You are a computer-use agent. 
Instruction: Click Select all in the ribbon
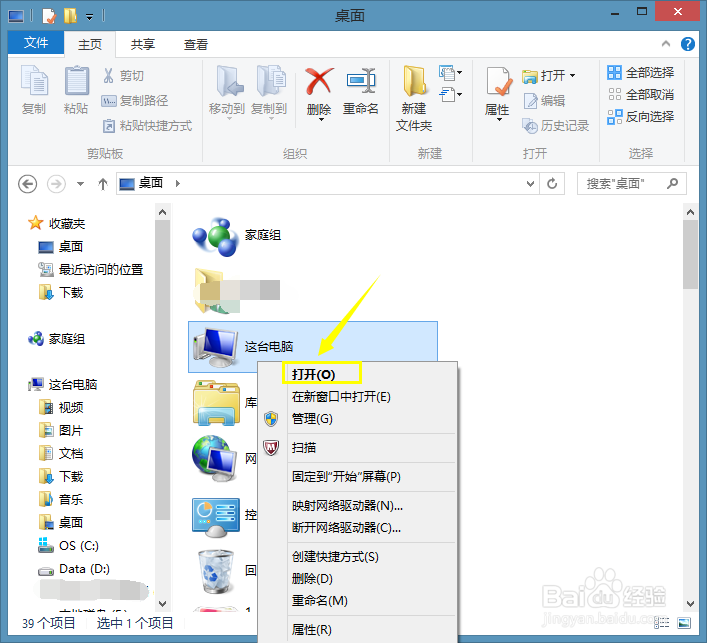(640, 73)
